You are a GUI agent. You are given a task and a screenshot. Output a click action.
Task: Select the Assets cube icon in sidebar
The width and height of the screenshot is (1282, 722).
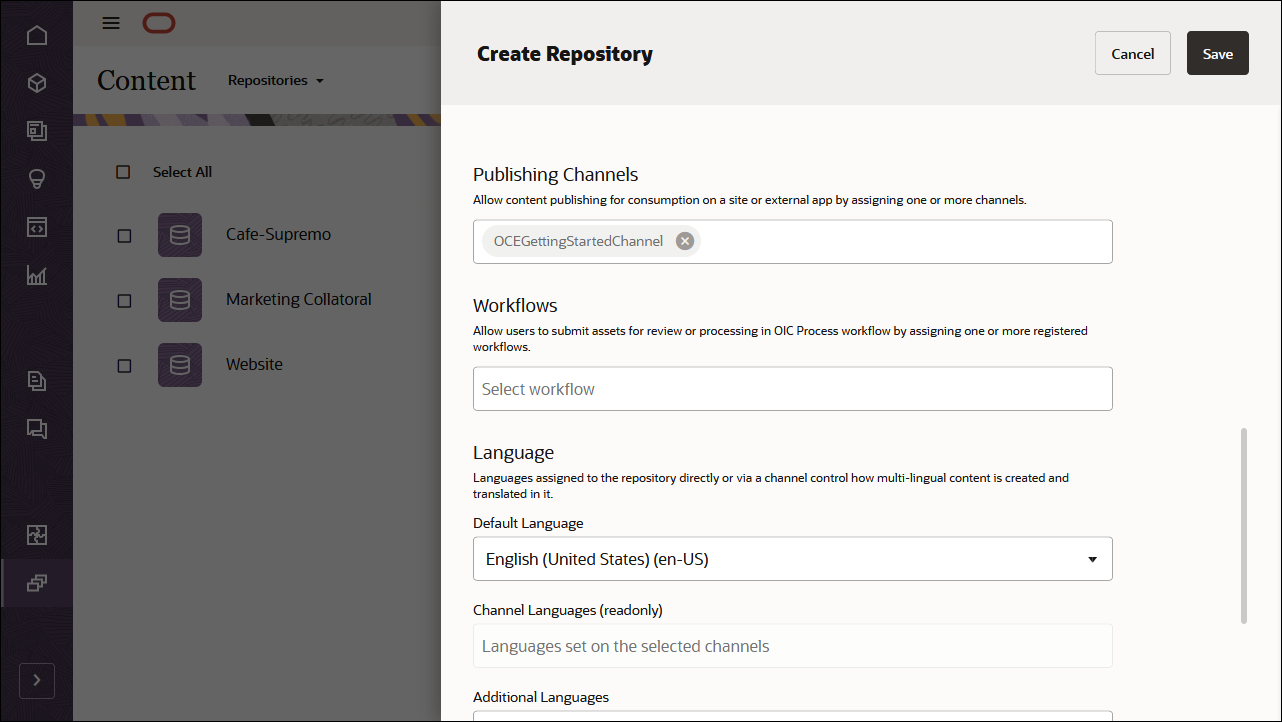click(37, 83)
